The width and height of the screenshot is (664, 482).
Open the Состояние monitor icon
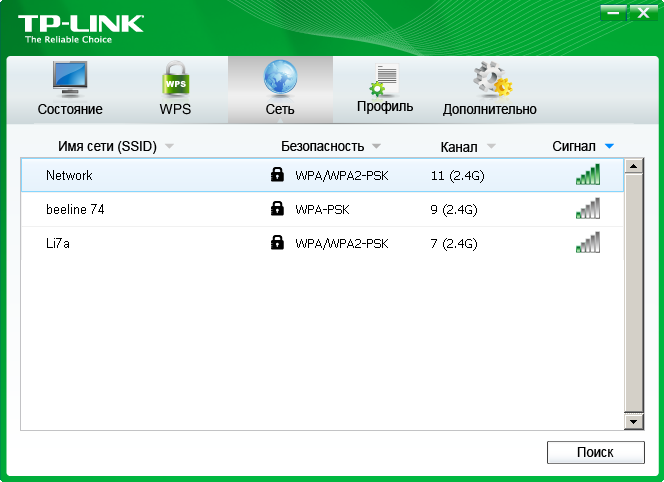coord(70,80)
